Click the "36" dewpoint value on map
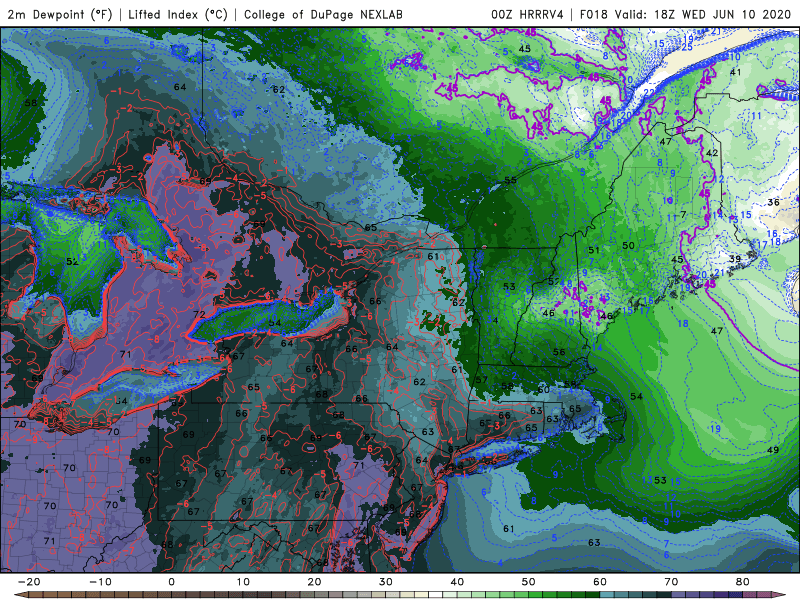The height and width of the screenshot is (600, 800). tap(773, 202)
